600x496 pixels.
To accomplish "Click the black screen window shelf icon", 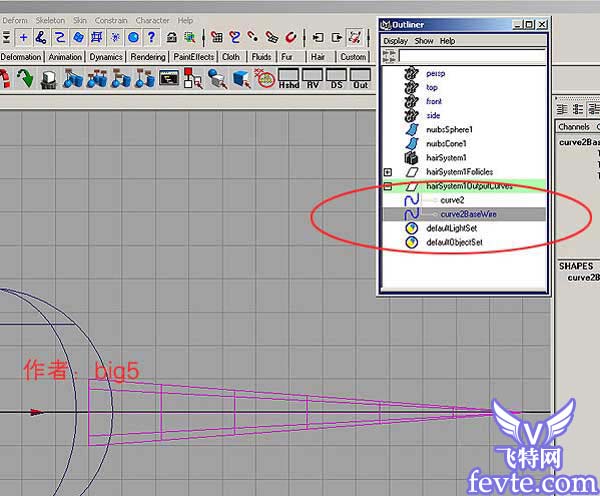I will click(169, 78).
